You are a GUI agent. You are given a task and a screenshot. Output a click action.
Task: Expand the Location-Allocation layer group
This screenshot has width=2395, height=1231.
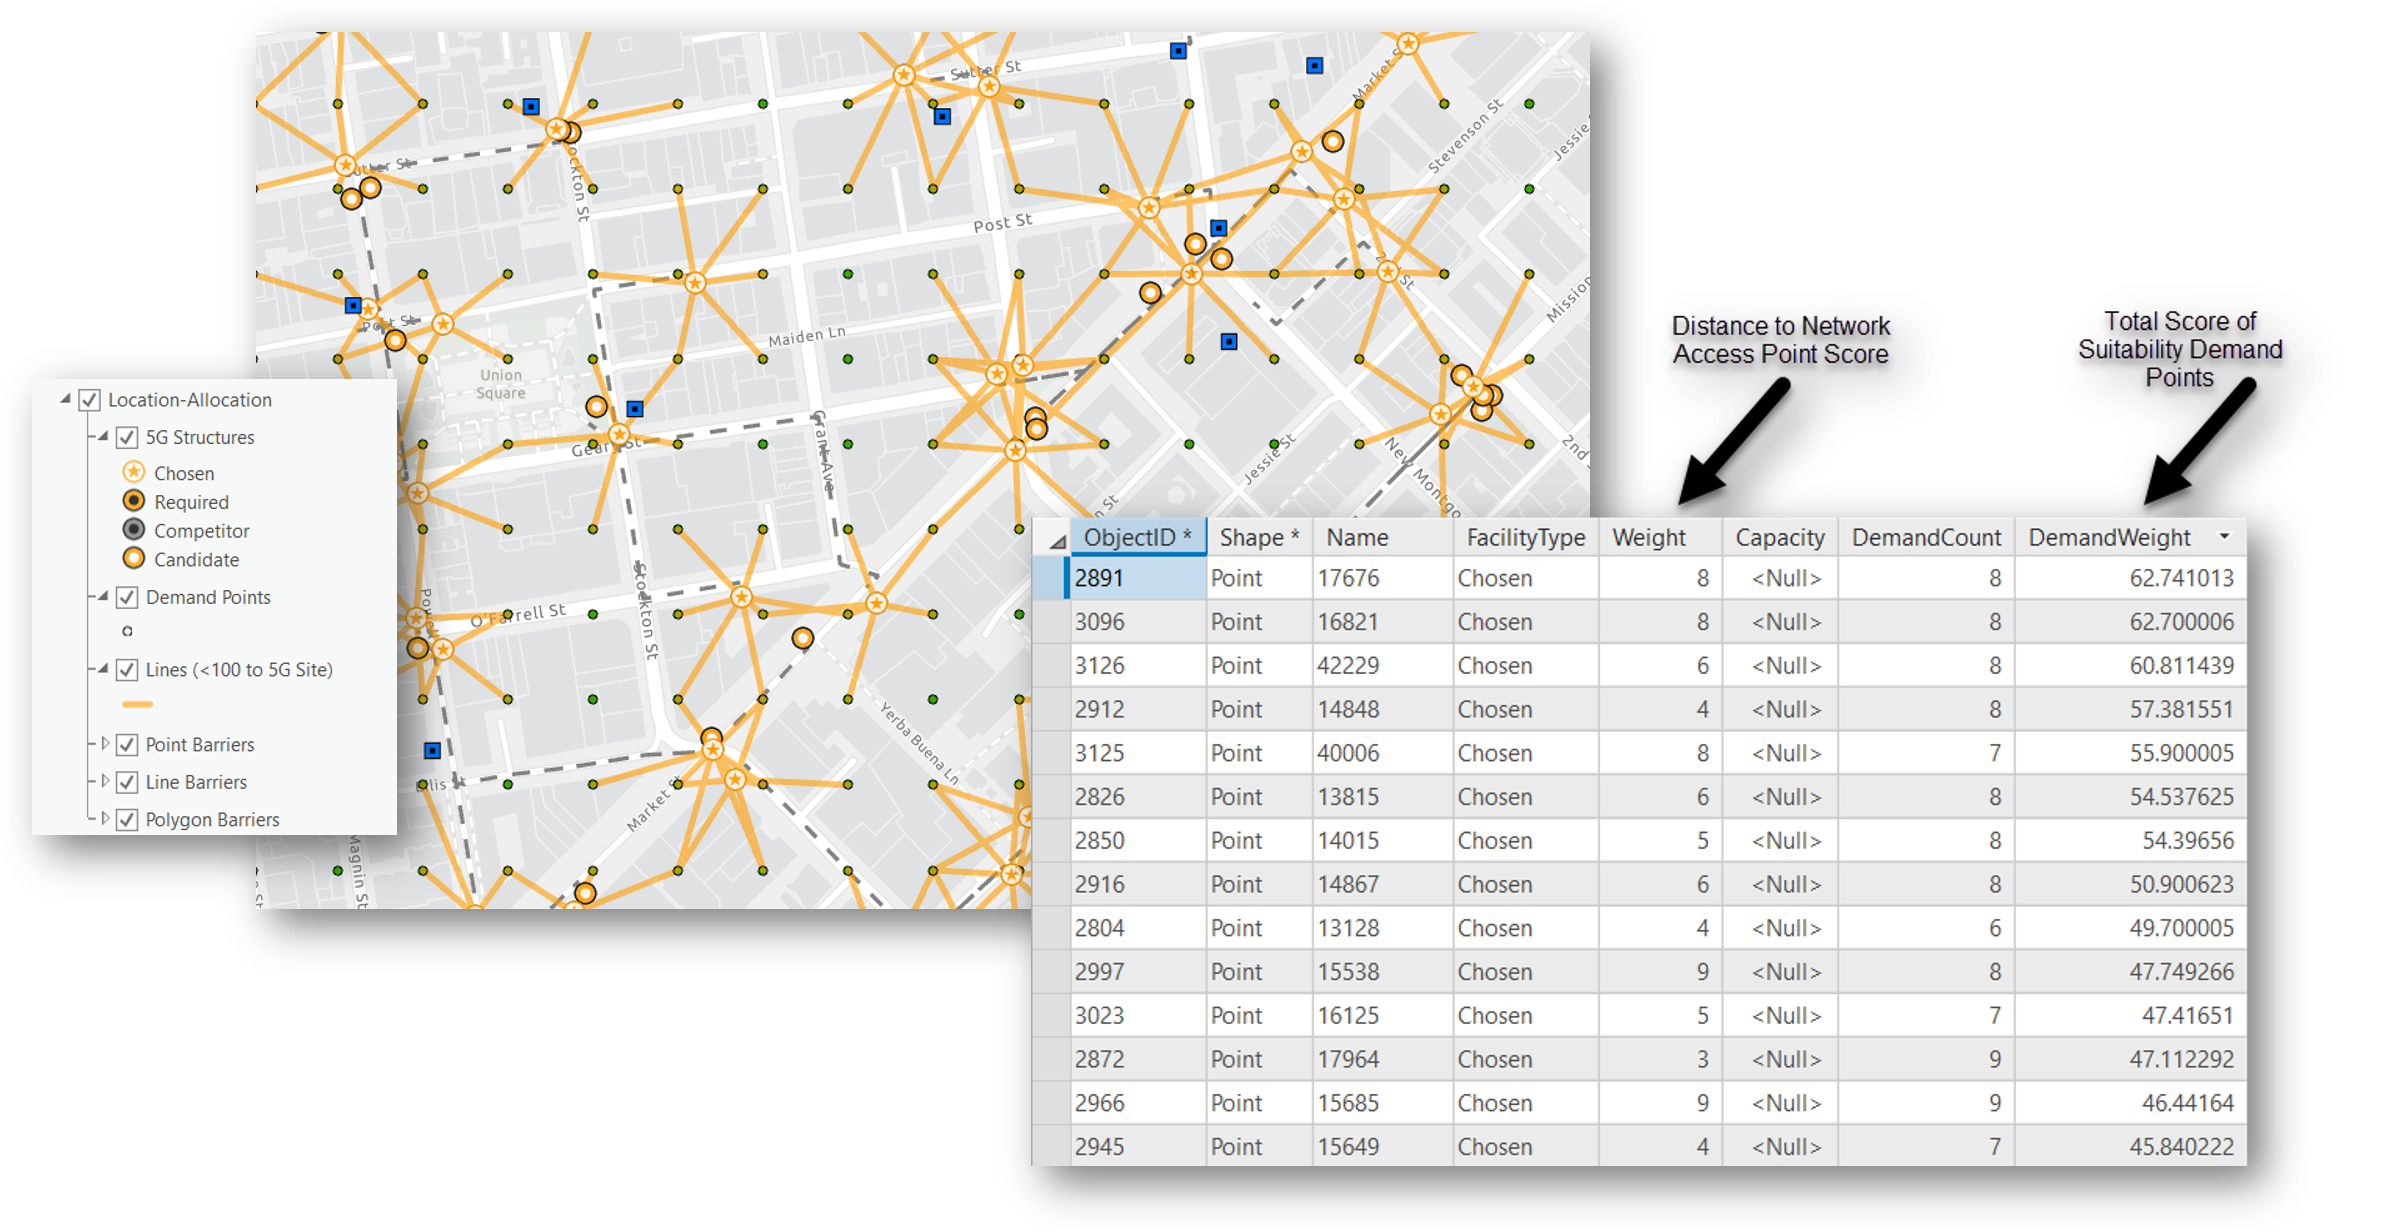point(66,402)
